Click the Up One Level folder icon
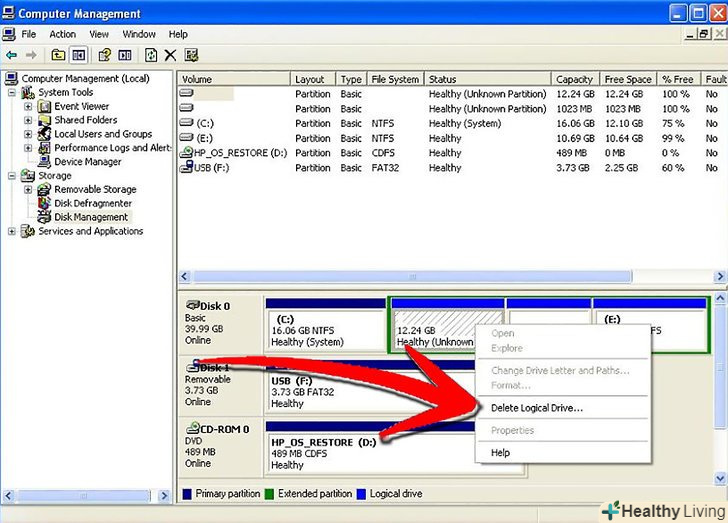 [58, 56]
